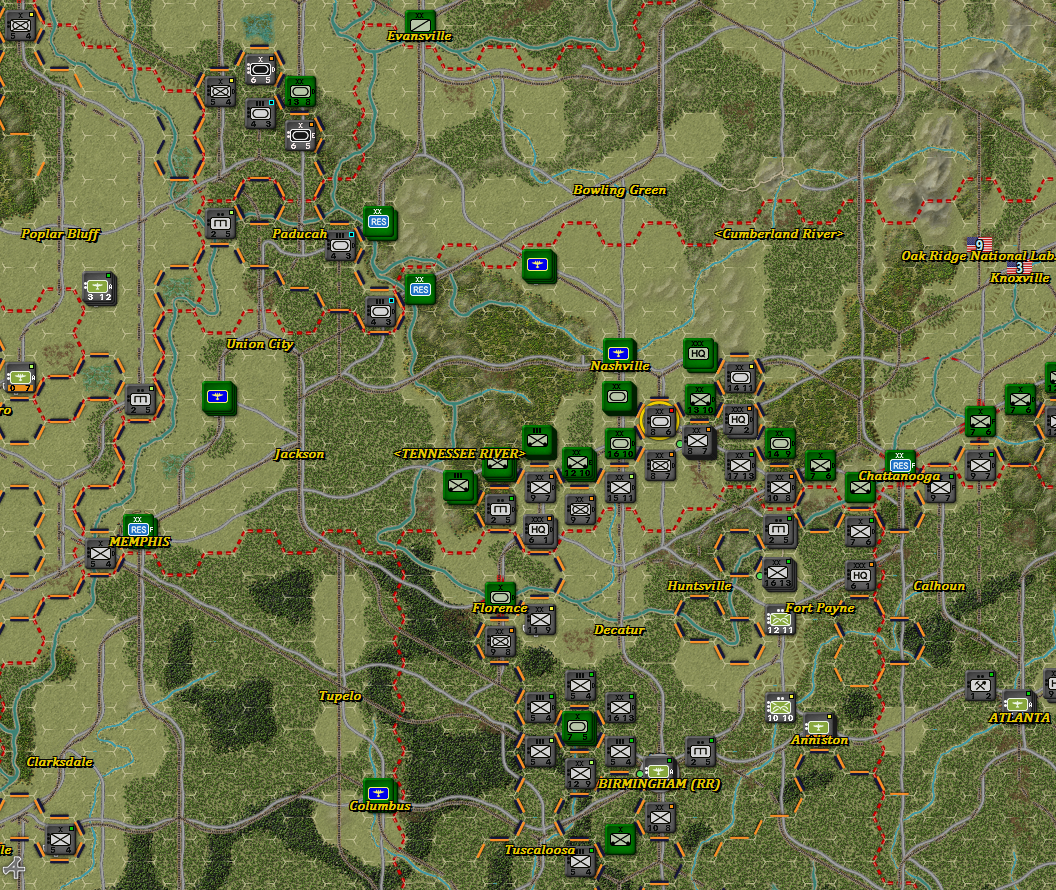
Task: Click the blue air unit on Nashville
Action: tap(618, 352)
